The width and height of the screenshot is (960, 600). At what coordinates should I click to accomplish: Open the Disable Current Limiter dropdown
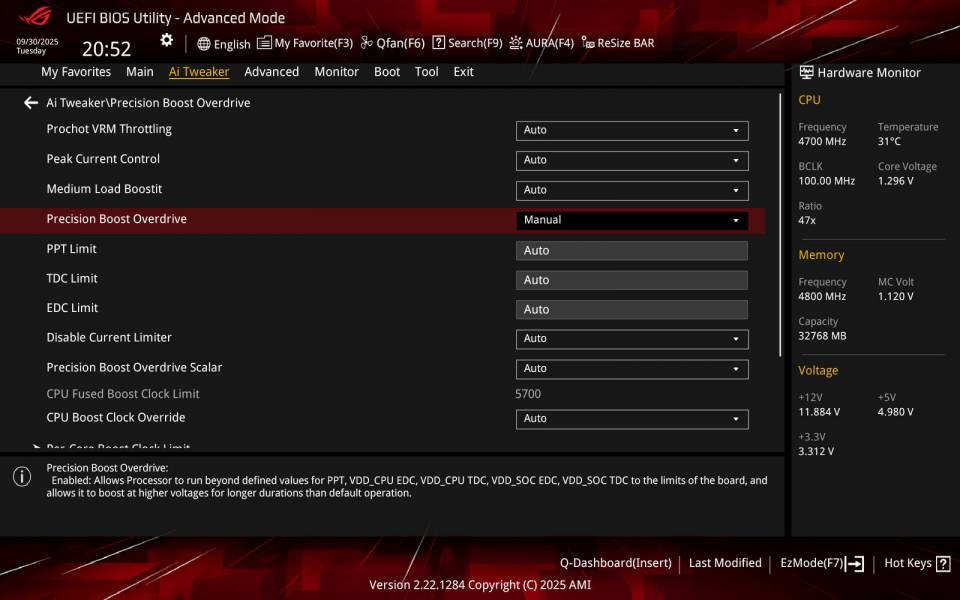632,339
